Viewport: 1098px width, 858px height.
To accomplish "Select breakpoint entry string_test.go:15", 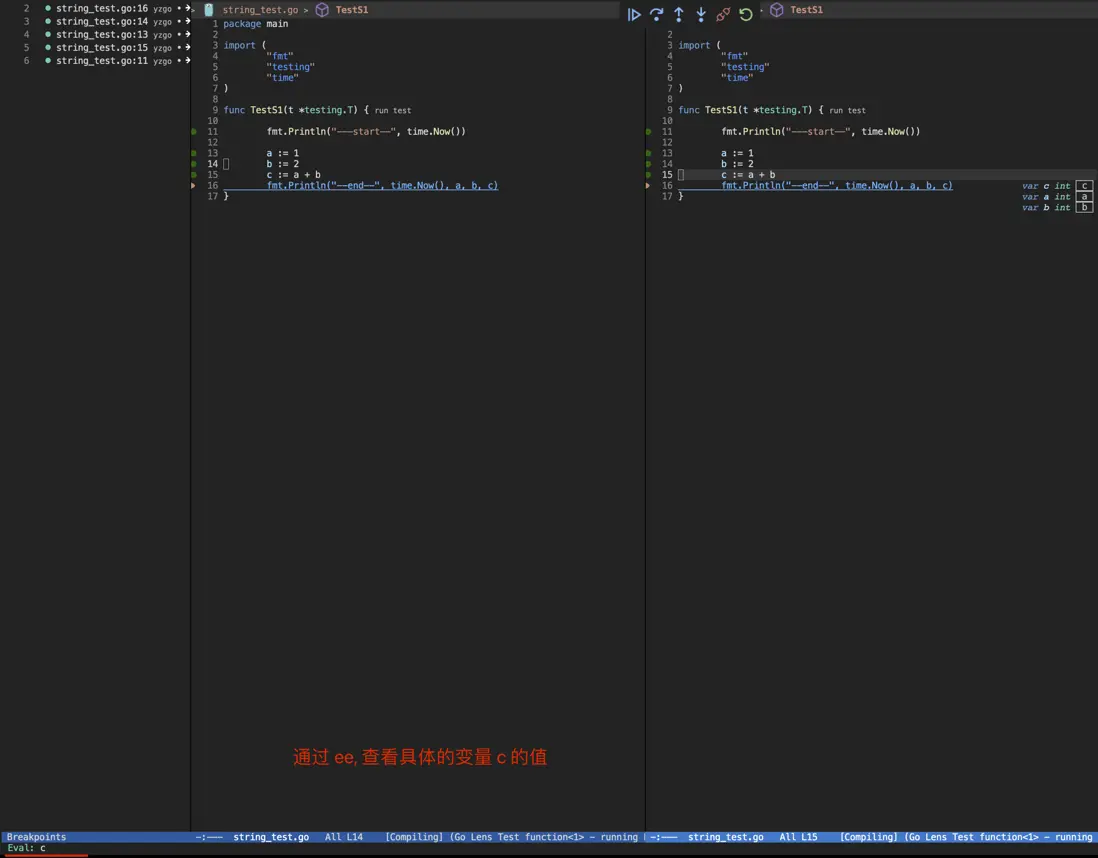I will (102, 48).
